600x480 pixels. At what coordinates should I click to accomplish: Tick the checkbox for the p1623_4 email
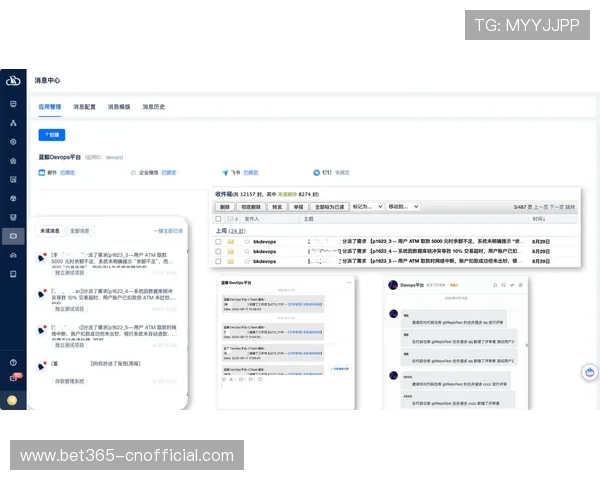click(x=218, y=251)
